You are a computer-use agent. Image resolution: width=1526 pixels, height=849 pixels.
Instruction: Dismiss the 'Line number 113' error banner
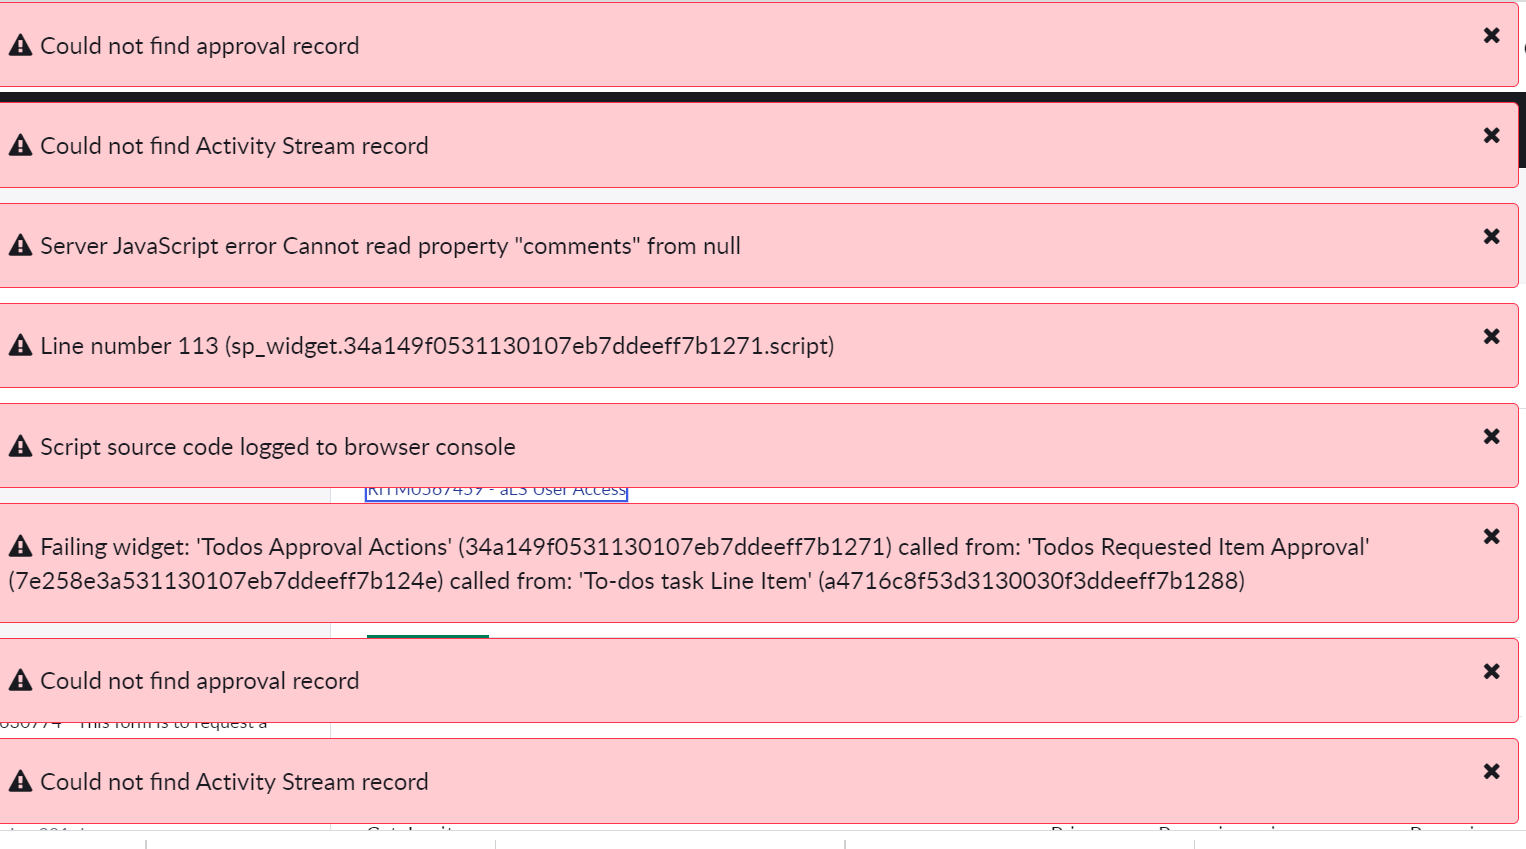pyautogui.click(x=1491, y=336)
